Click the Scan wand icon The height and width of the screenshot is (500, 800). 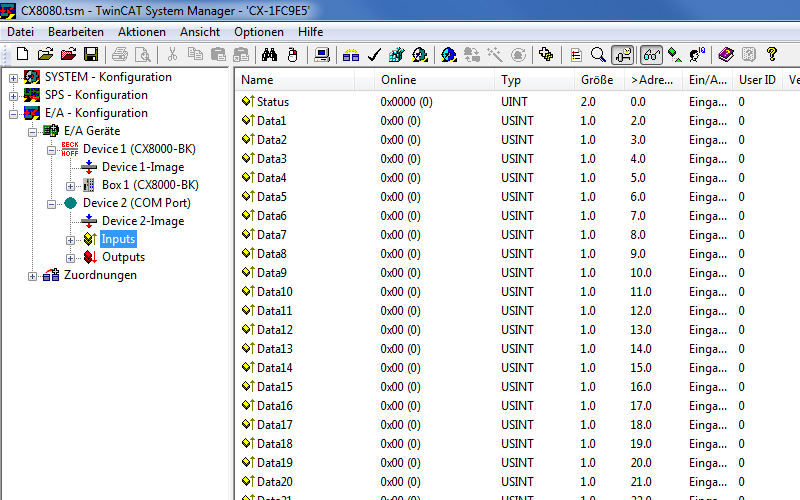pos(495,54)
